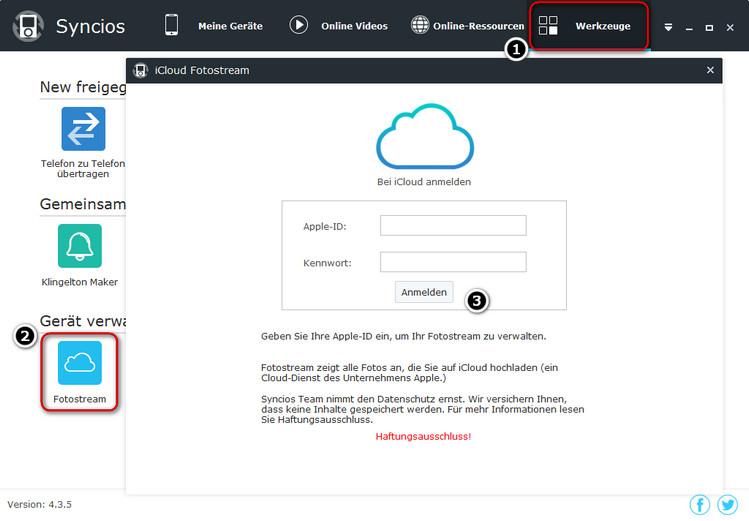The image size is (749, 521).
Task: Click the iCloud Fotostream title icon
Action: 140,71
